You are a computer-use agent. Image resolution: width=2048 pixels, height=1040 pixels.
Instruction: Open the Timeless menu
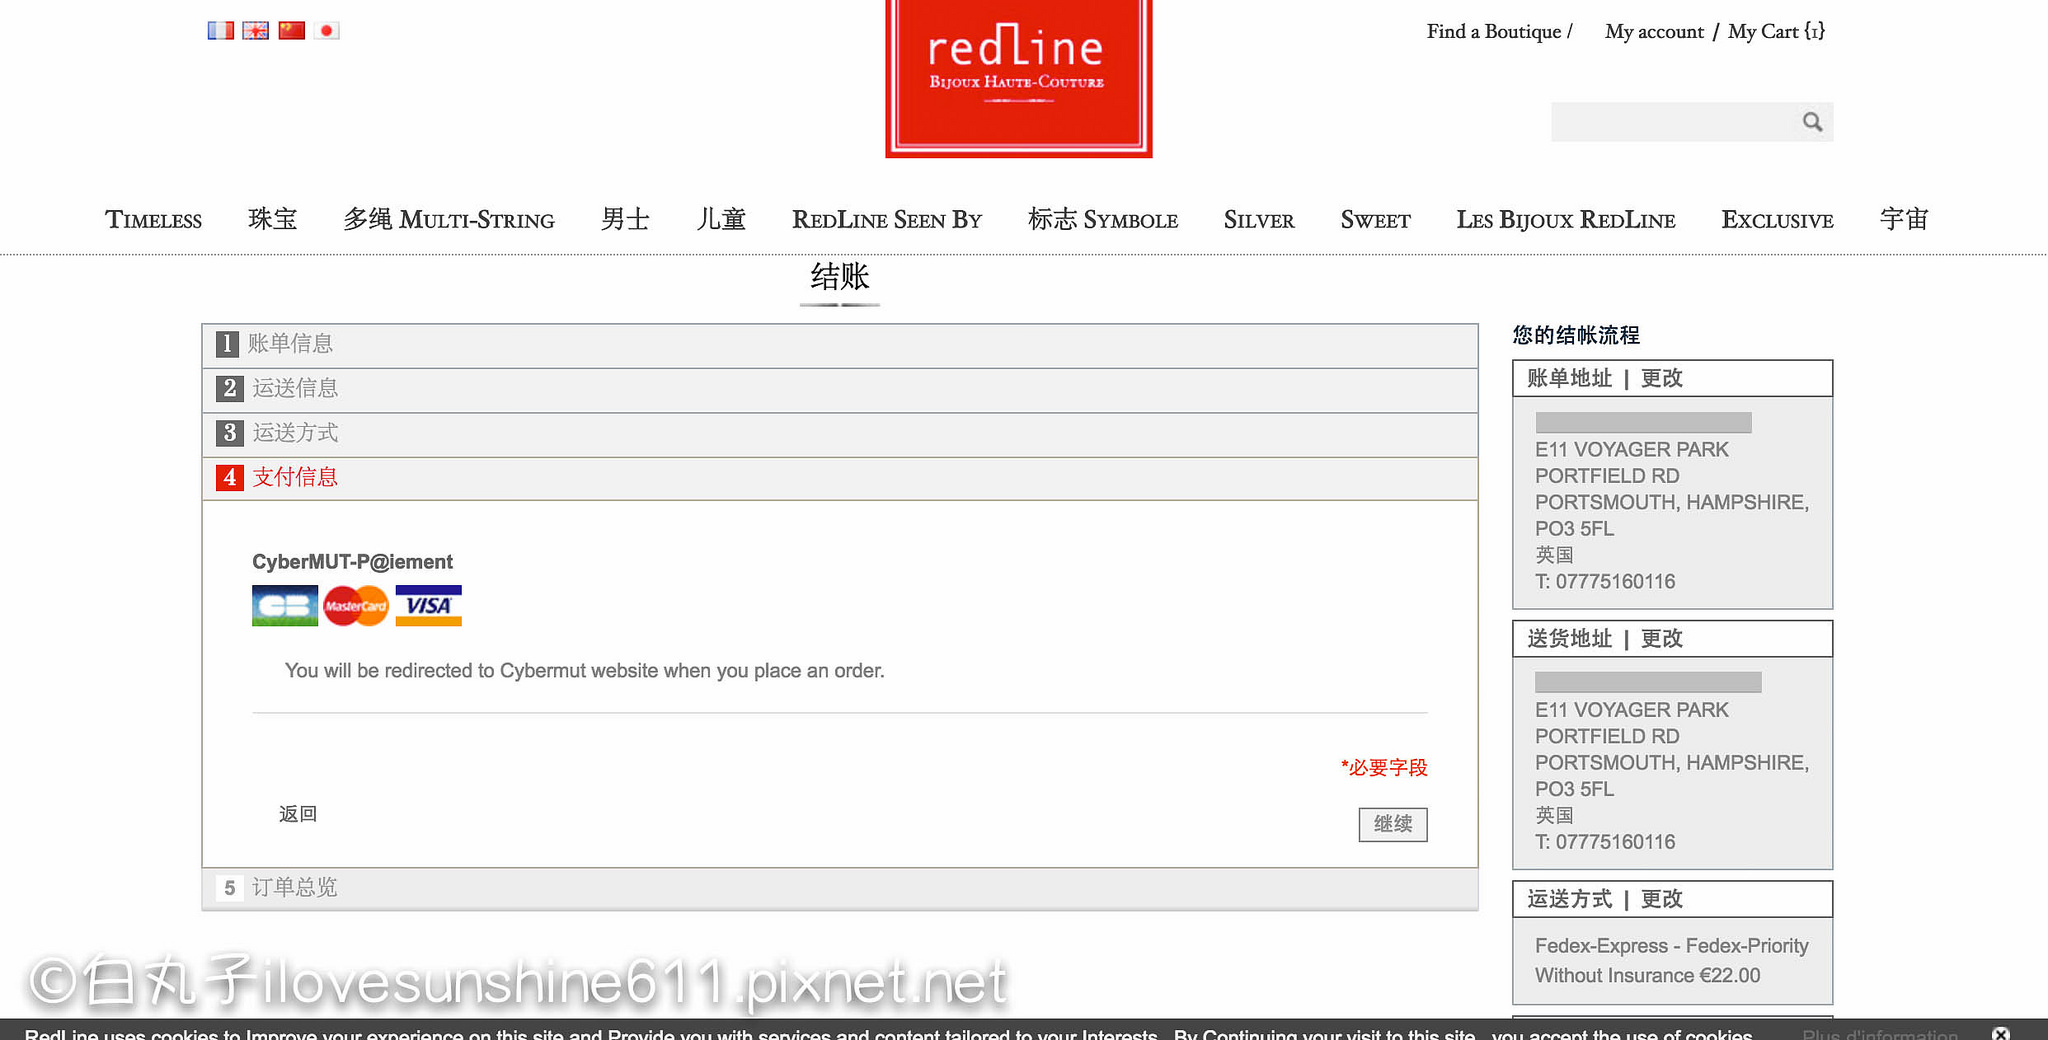pos(153,220)
